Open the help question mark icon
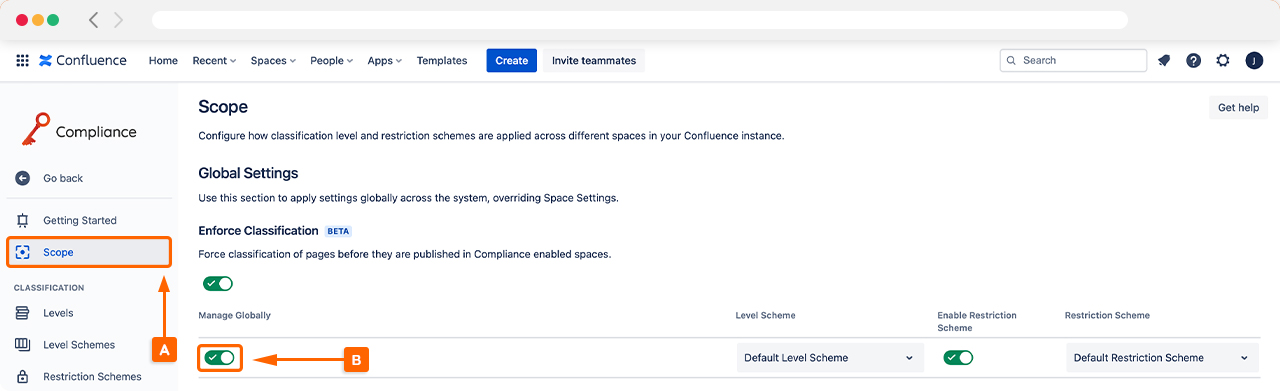The image size is (1280, 391). pyautogui.click(x=1193, y=60)
